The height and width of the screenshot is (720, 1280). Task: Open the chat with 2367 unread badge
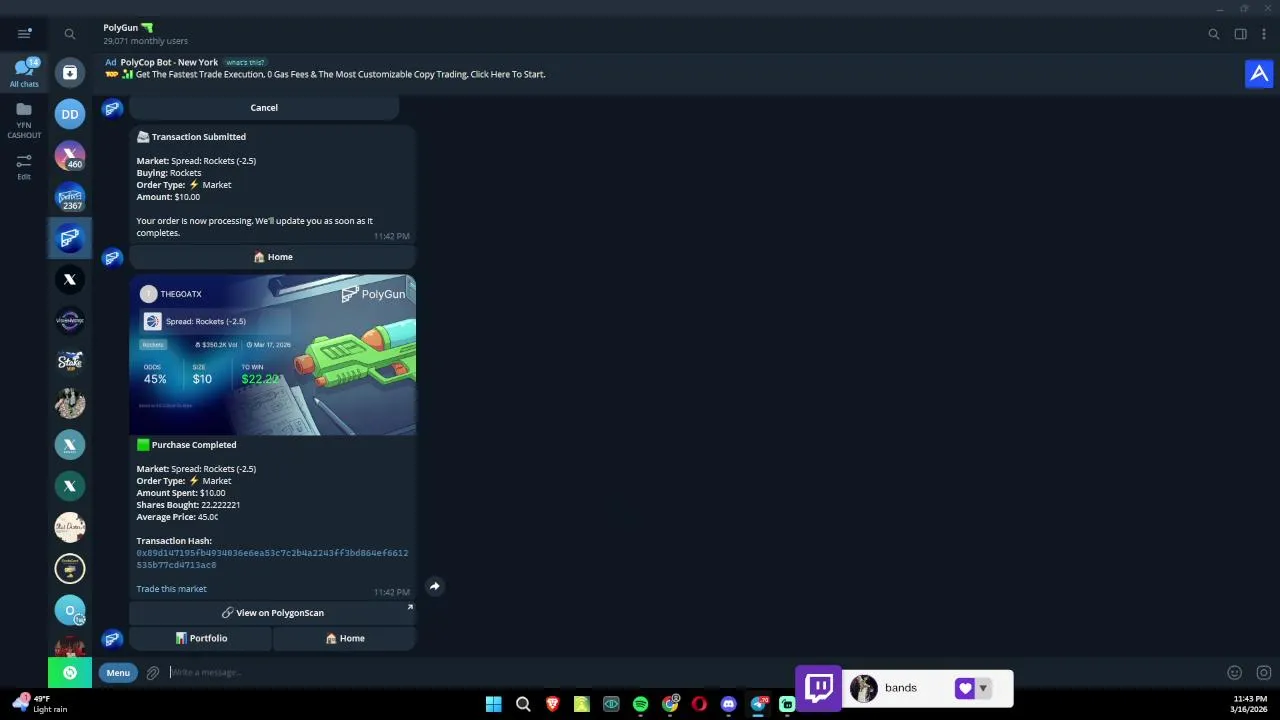pyautogui.click(x=70, y=197)
